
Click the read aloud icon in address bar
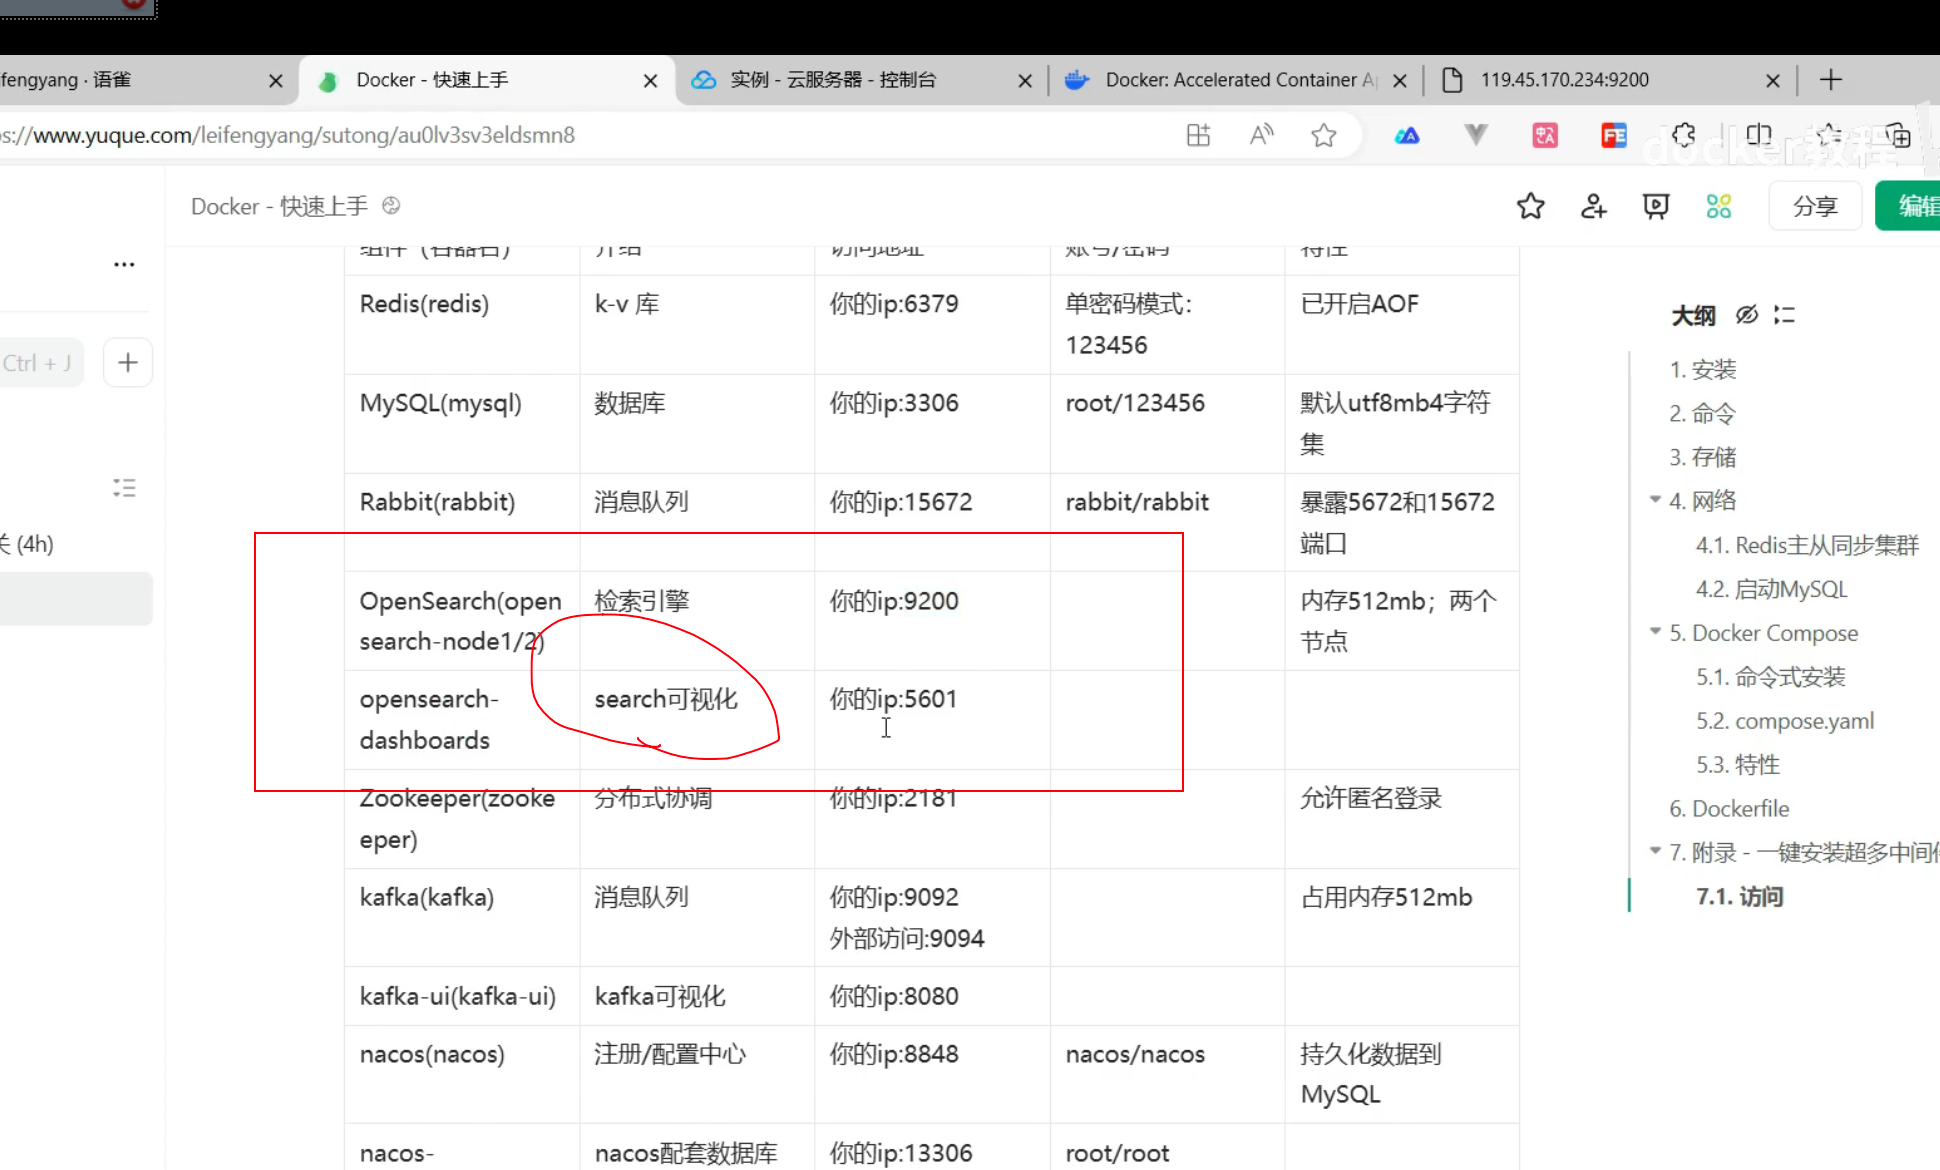pos(1261,135)
